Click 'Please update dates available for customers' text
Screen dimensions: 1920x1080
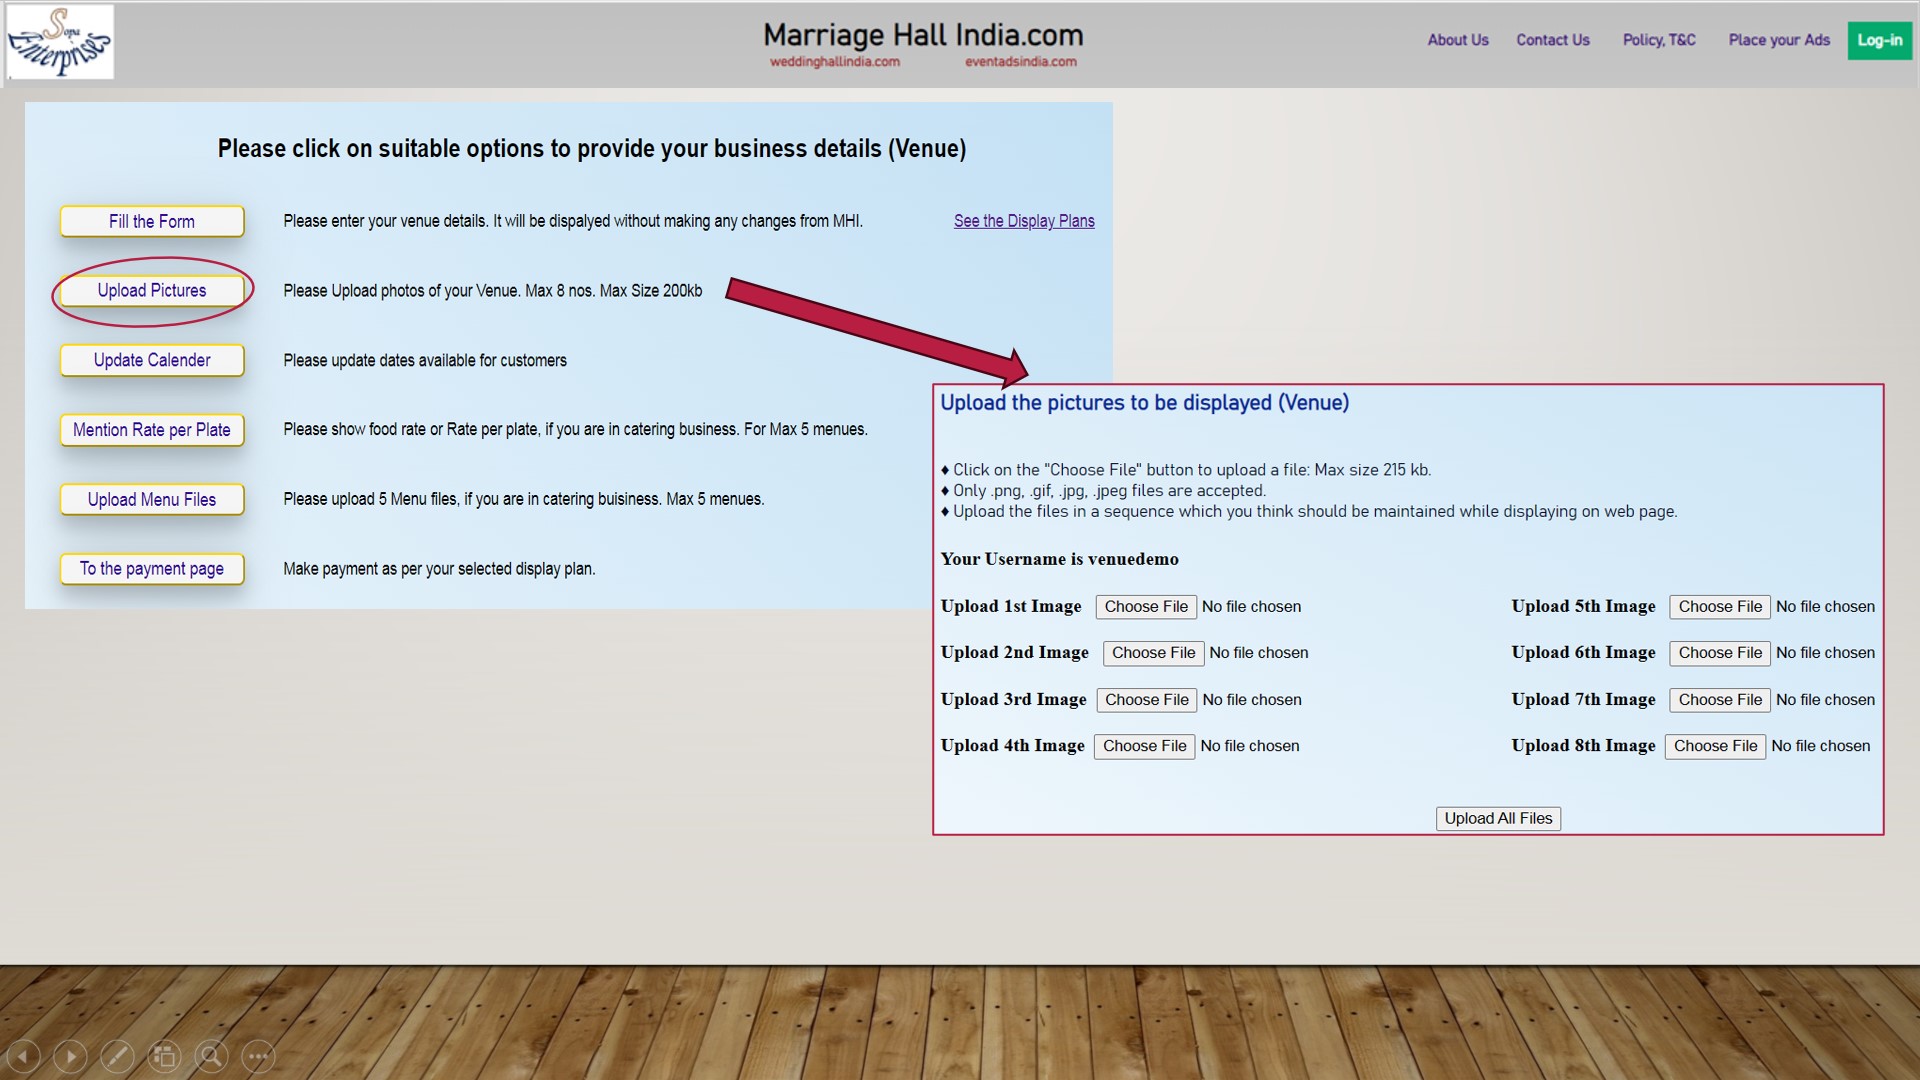(425, 360)
